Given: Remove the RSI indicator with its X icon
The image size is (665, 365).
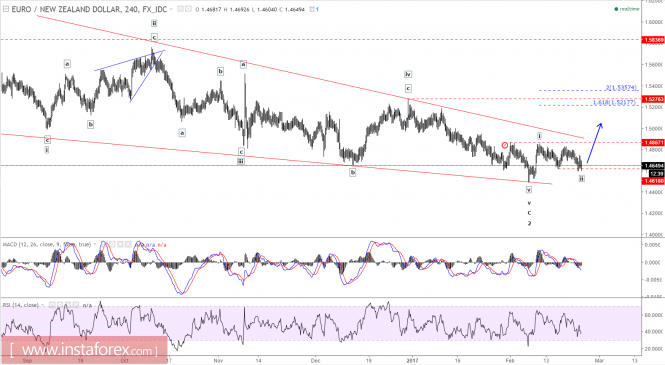Looking at the screenshot, I should (75, 305).
